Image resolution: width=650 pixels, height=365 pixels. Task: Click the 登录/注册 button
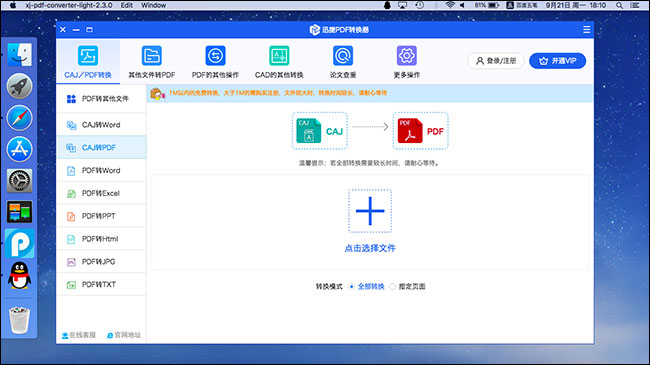coord(495,61)
